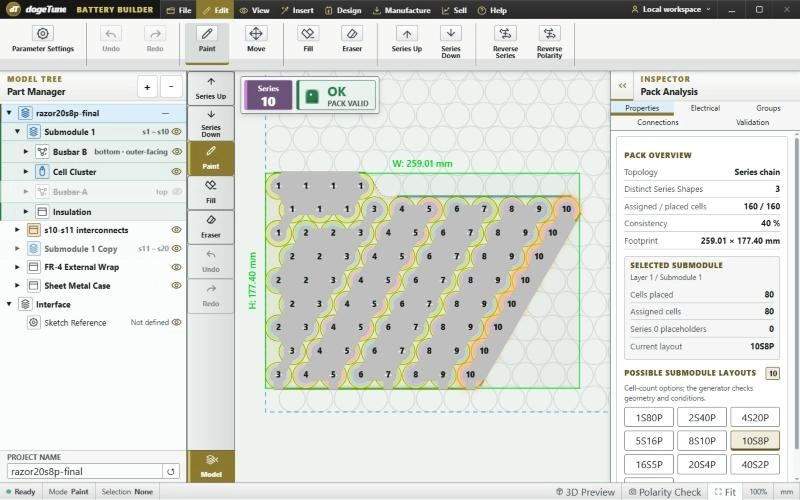The height and width of the screenshot is (500, 800).
Task: Open the File menu
Action: pyautogui.click(x=179, y=10)
